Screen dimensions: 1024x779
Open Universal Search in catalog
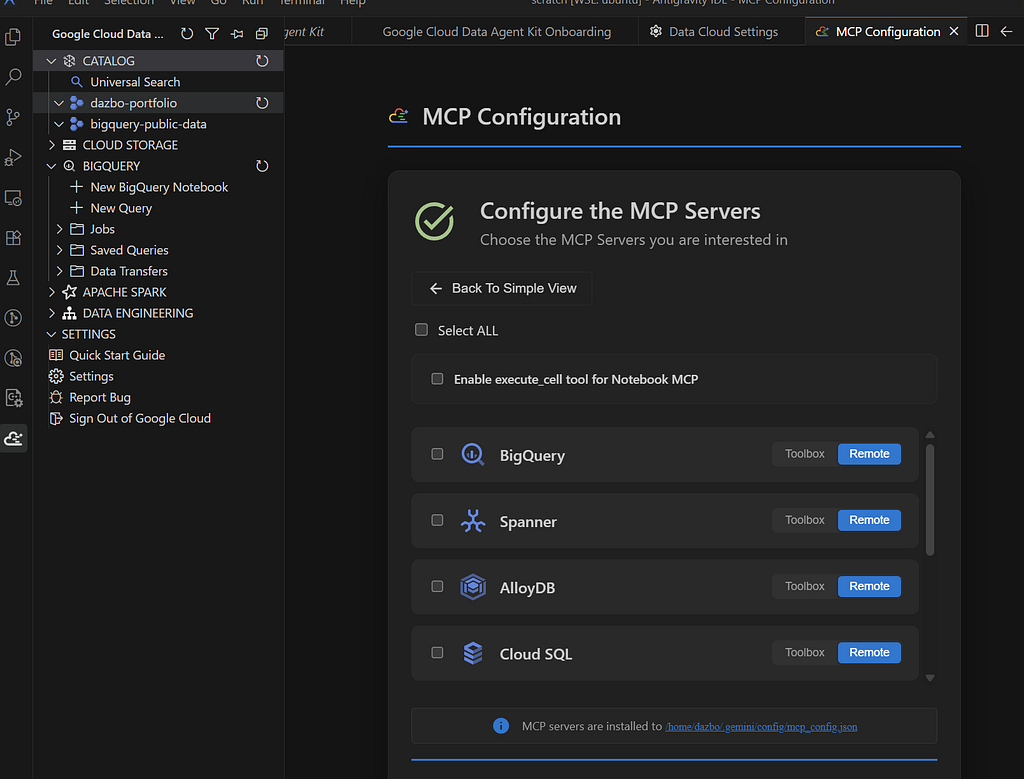[135, 82]
